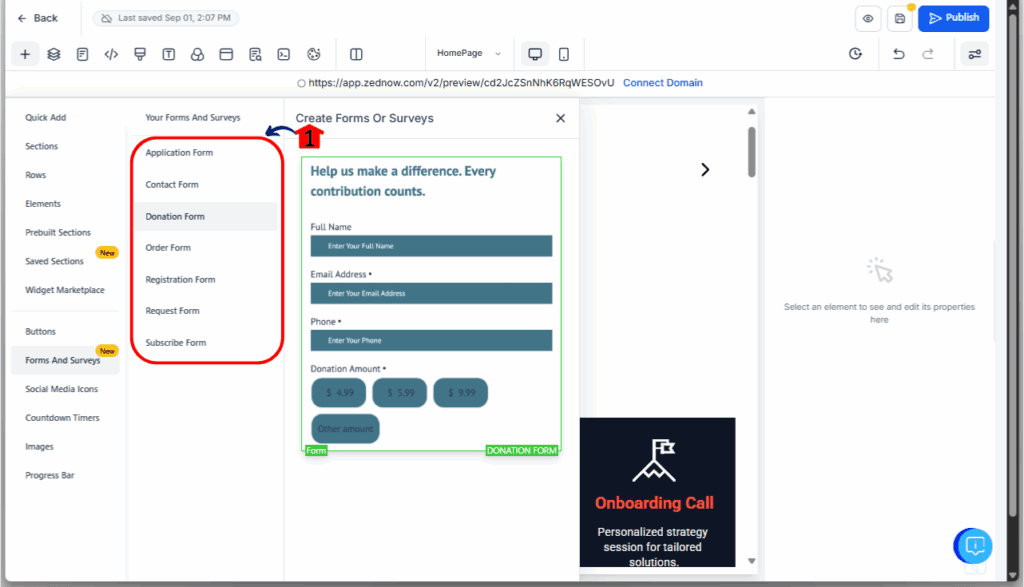Switch to mobile view
Screen dimensions: 1024x587
point(564,54)
